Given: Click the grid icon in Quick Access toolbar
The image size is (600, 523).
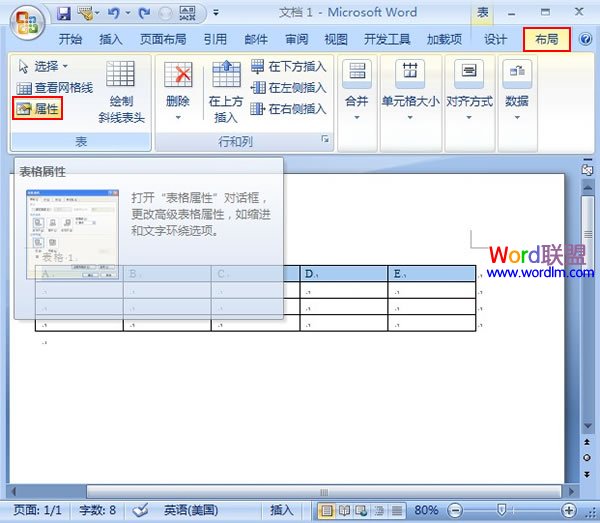Looking at the screenshot, I should click(x=188, y=13).
